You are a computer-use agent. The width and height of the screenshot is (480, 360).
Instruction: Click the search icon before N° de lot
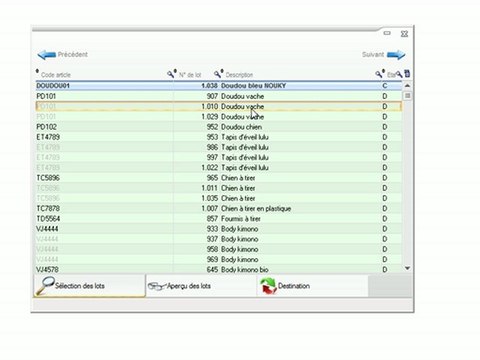click(x=172, y=74)
